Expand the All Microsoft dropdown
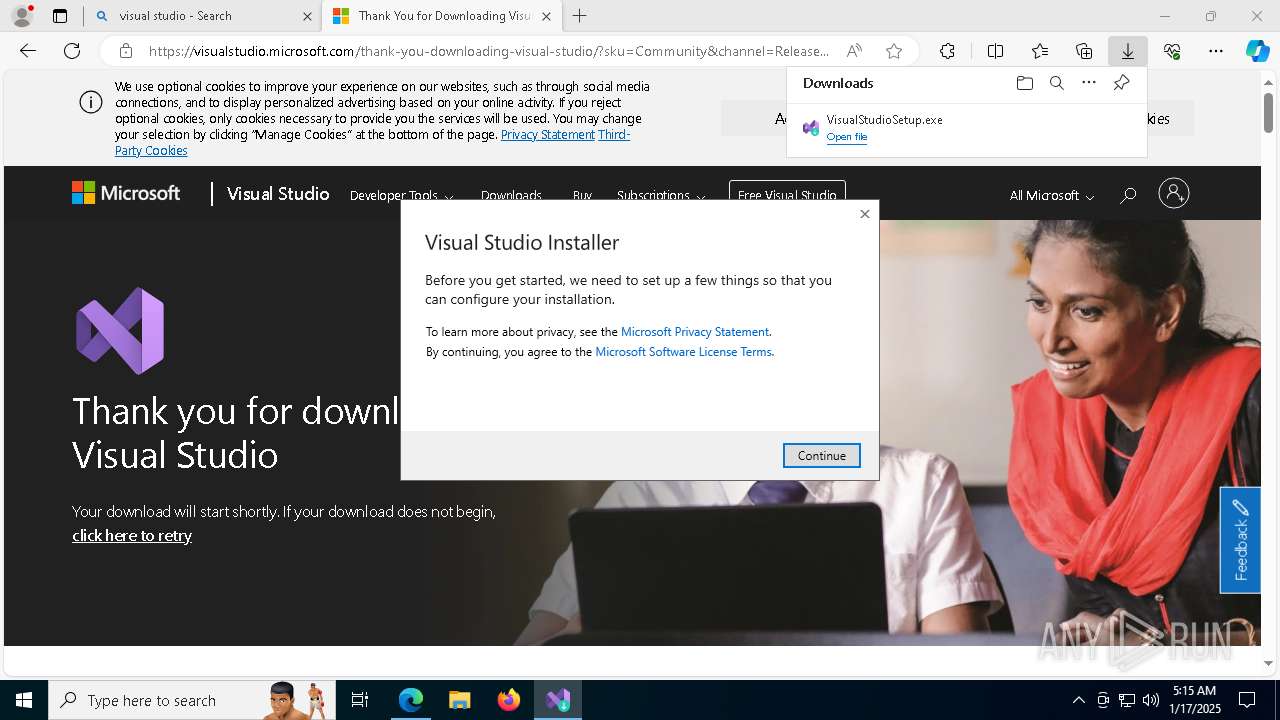The width and height of the screenshot is (1280, 720). tap(1051, 196)
